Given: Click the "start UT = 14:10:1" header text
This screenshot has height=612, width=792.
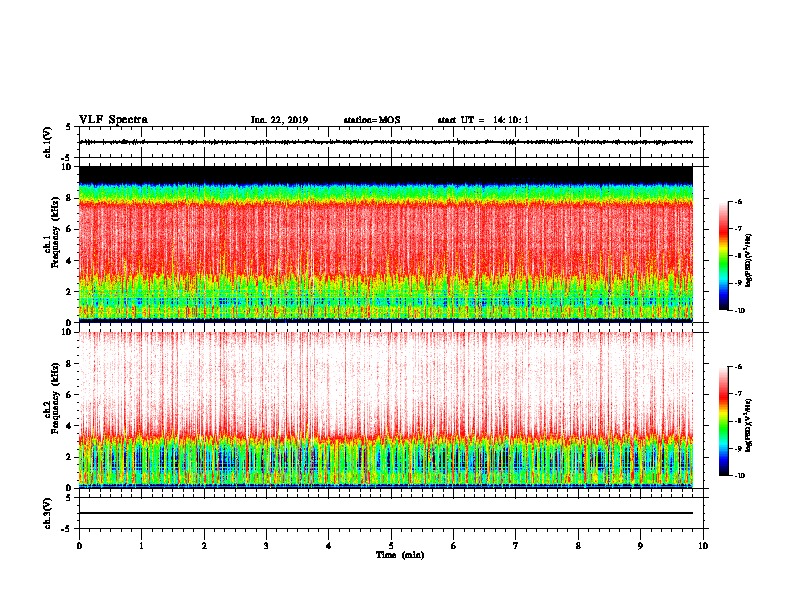Looking at the screenshot, I should [x=483, y=120].
